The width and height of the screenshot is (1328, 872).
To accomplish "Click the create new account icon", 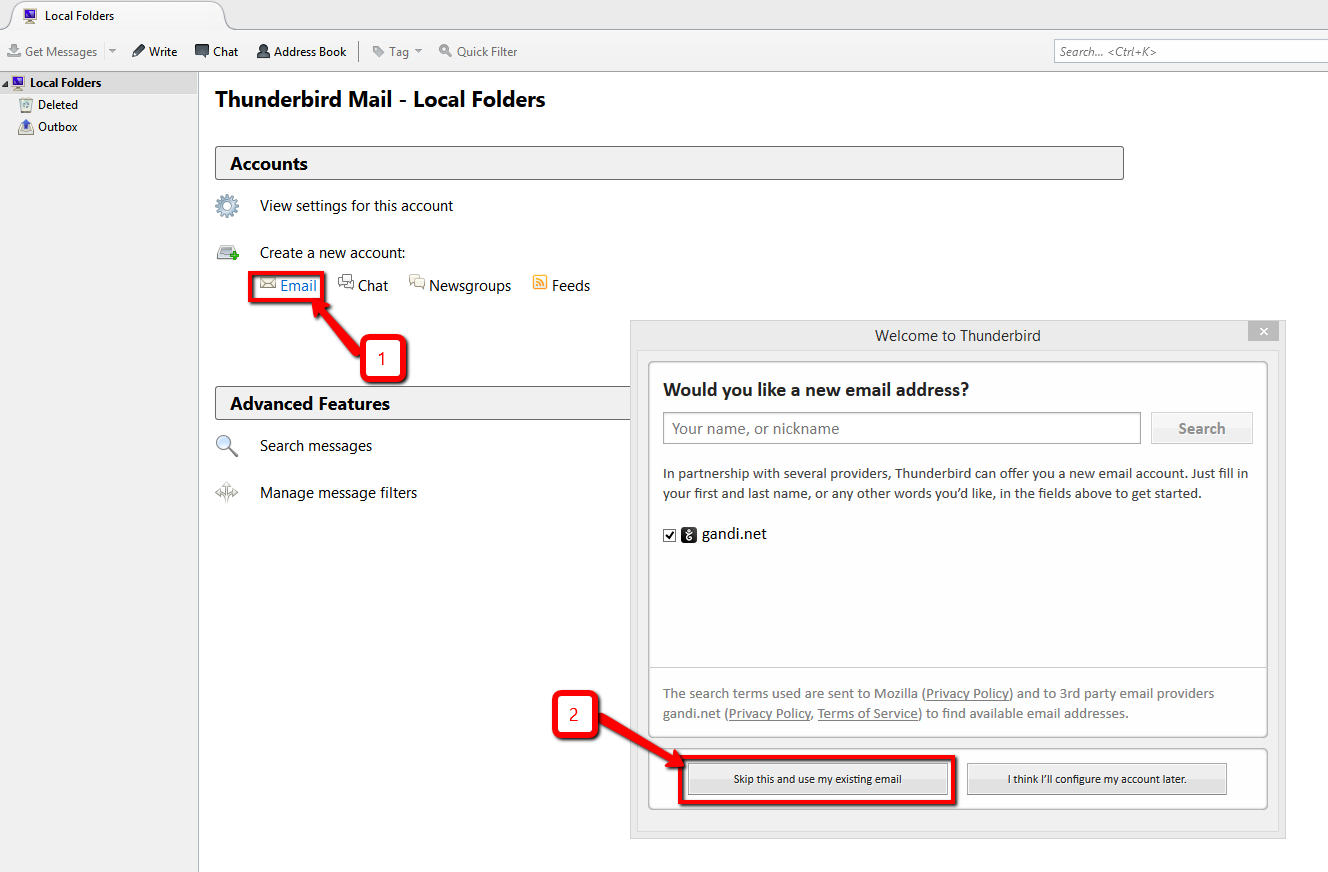I will tap(228, 253).
